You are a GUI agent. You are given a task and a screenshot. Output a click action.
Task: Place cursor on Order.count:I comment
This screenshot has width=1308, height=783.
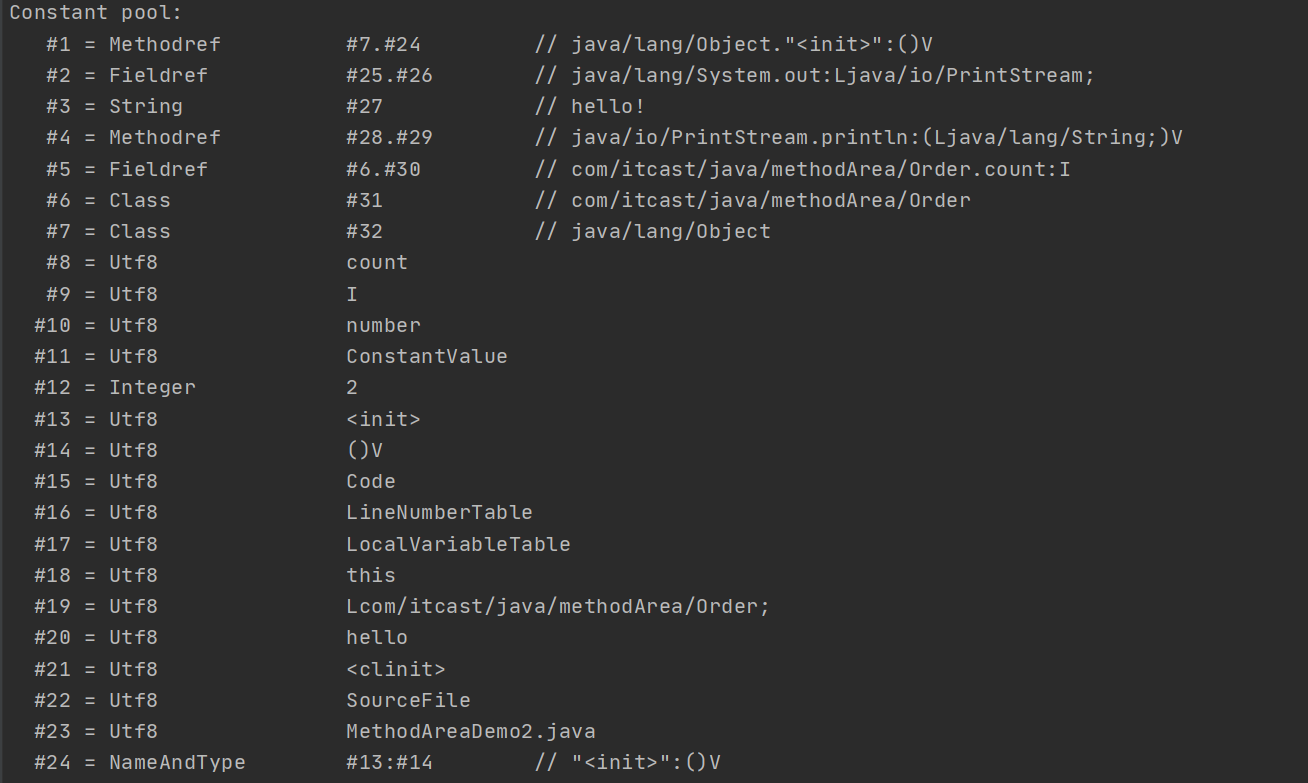click(821, 169)
